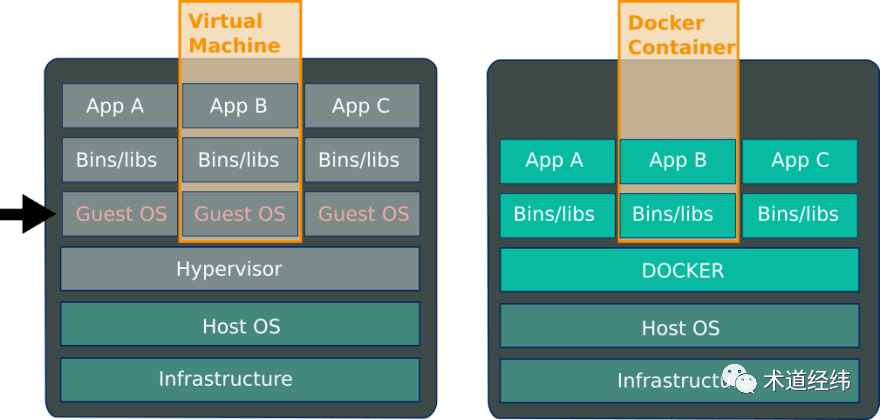Click the App C box in the VM diagram
Screen dimensions: 880x420
(x=362, y=106)
